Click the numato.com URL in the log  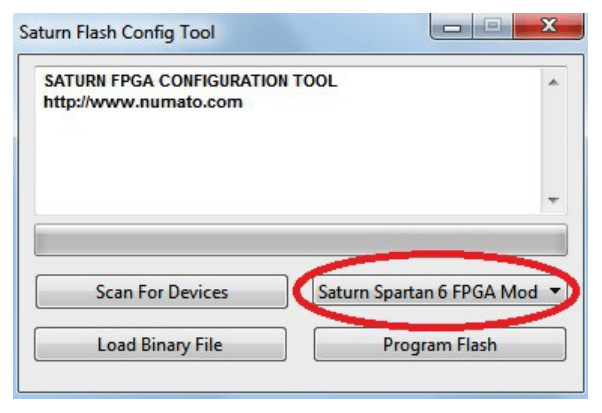point(143,101)
